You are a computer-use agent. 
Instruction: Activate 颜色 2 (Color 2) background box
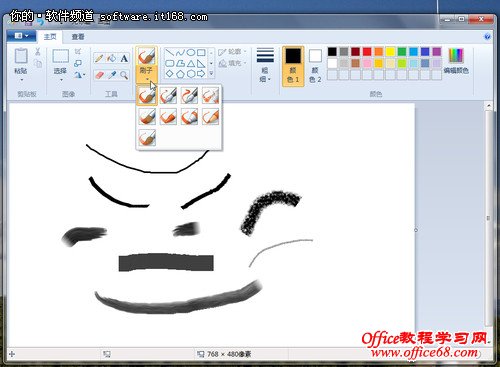[315, 66]
